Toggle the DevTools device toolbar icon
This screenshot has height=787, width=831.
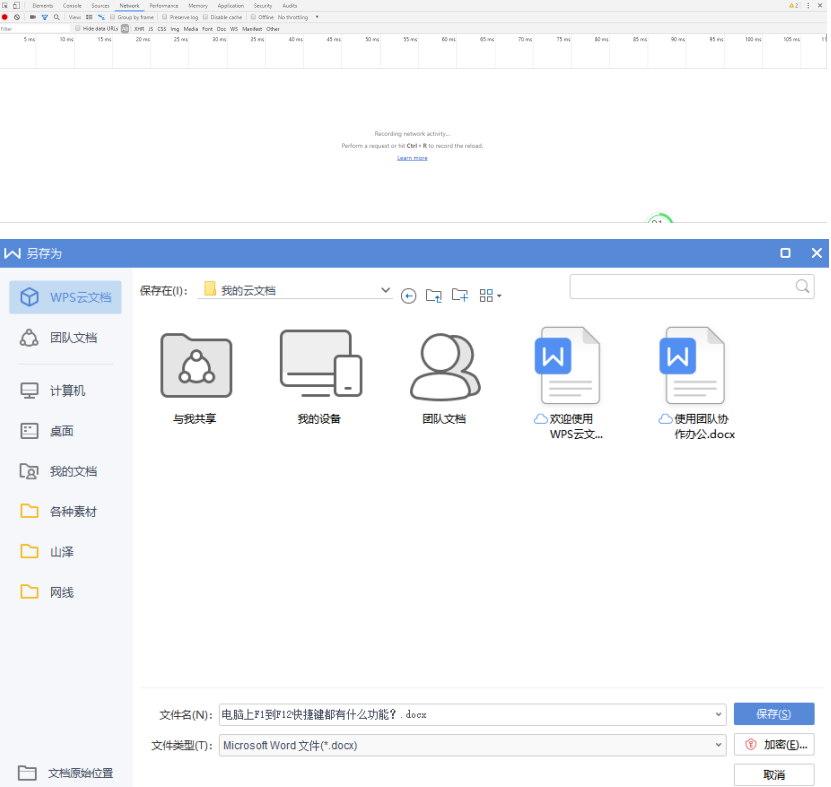coord(16,5)
